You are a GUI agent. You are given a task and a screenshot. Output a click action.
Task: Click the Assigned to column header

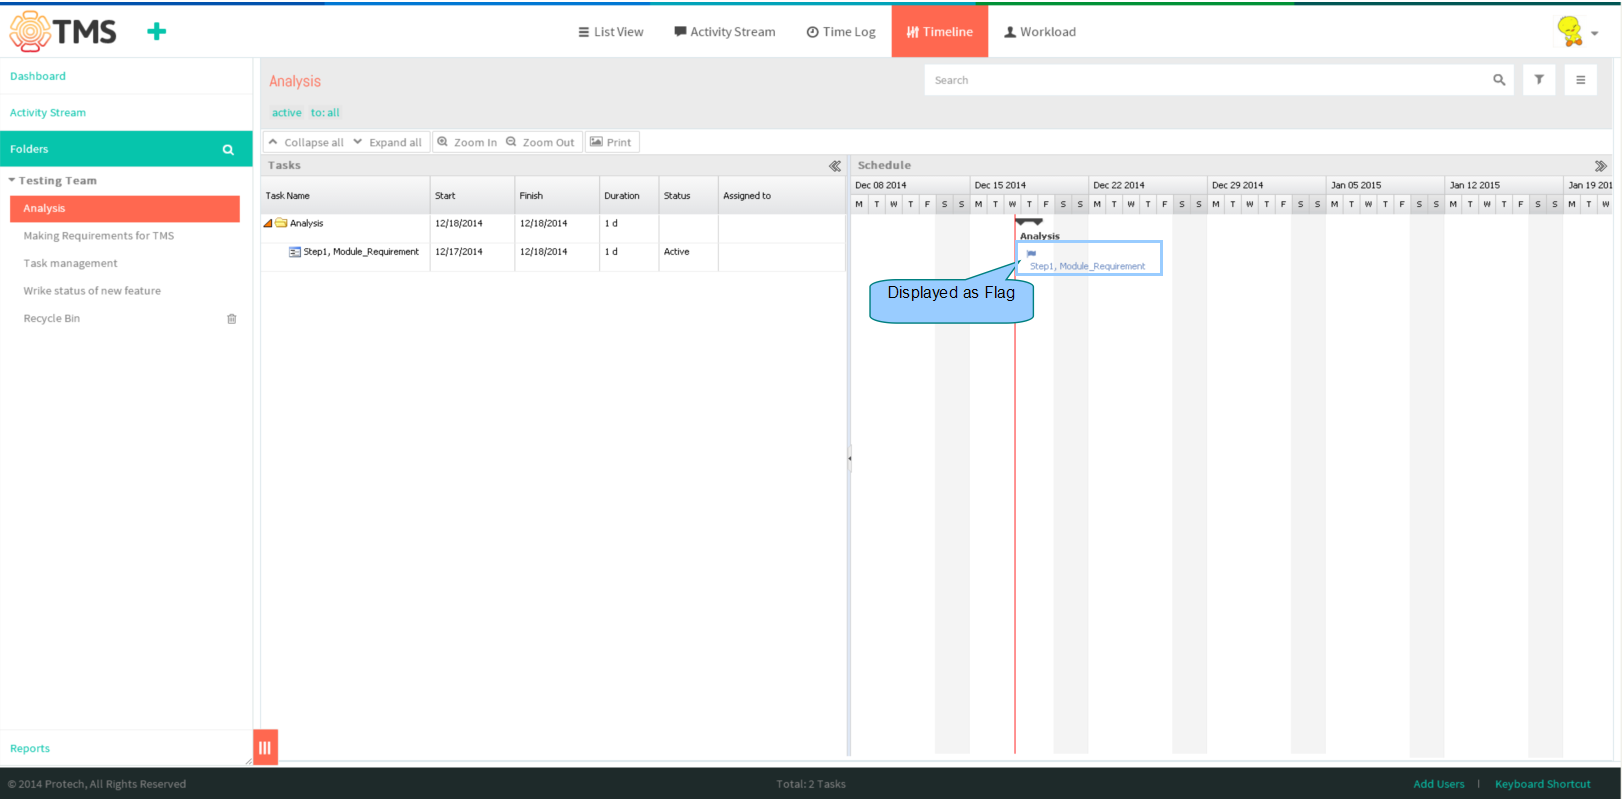point(782,196)
